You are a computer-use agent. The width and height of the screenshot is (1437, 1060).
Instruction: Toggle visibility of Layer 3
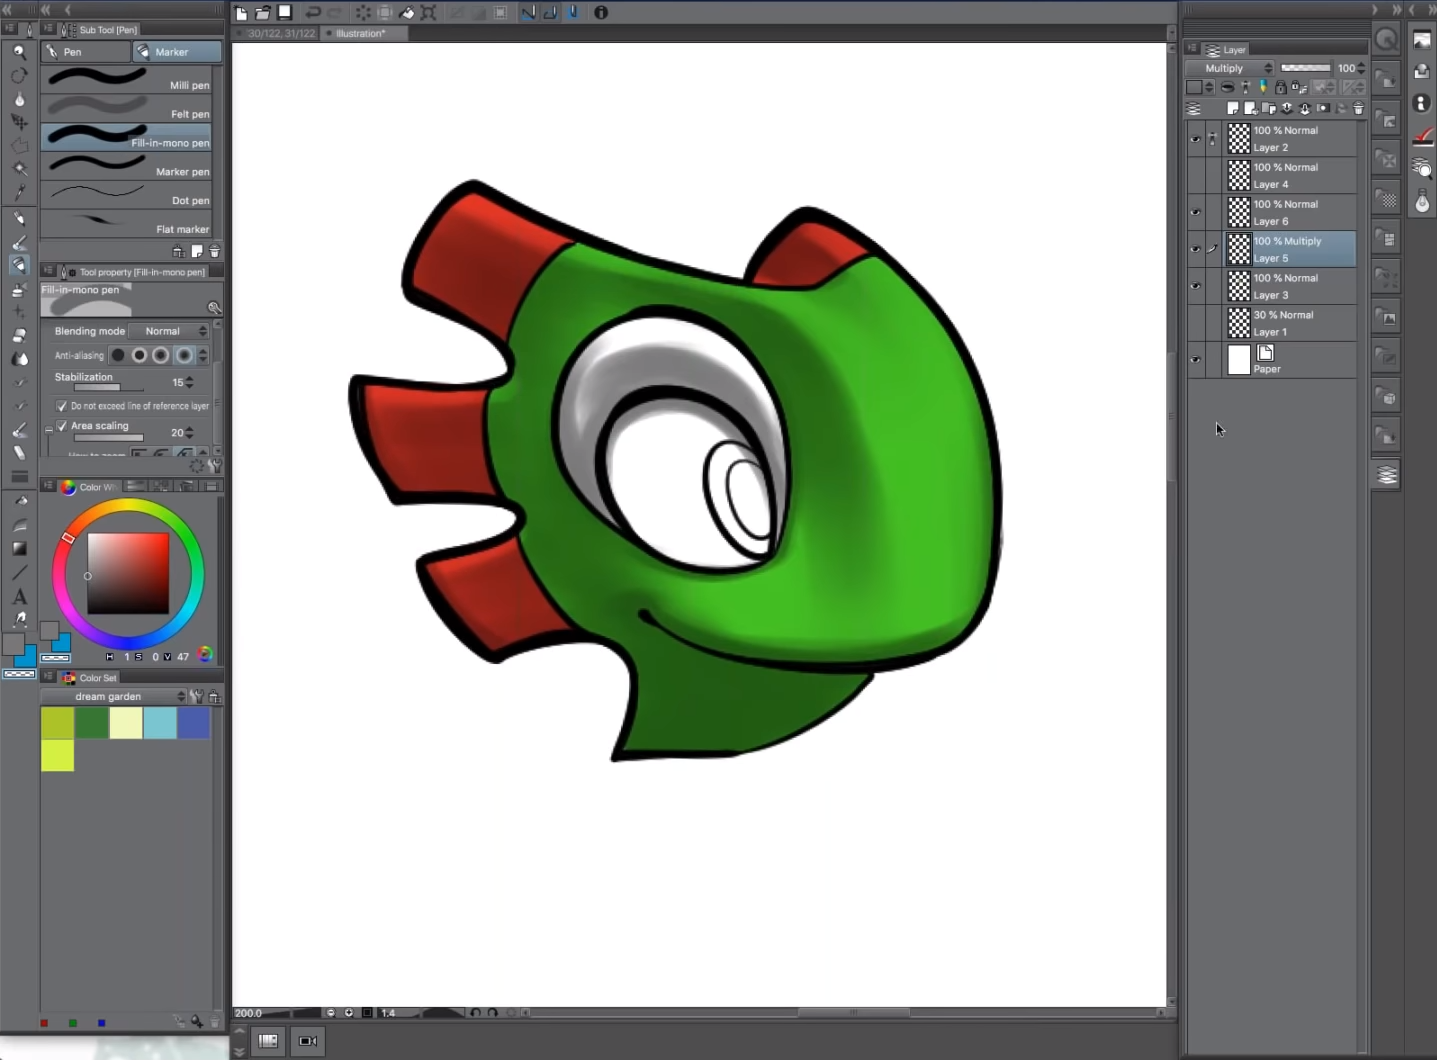1196,287
